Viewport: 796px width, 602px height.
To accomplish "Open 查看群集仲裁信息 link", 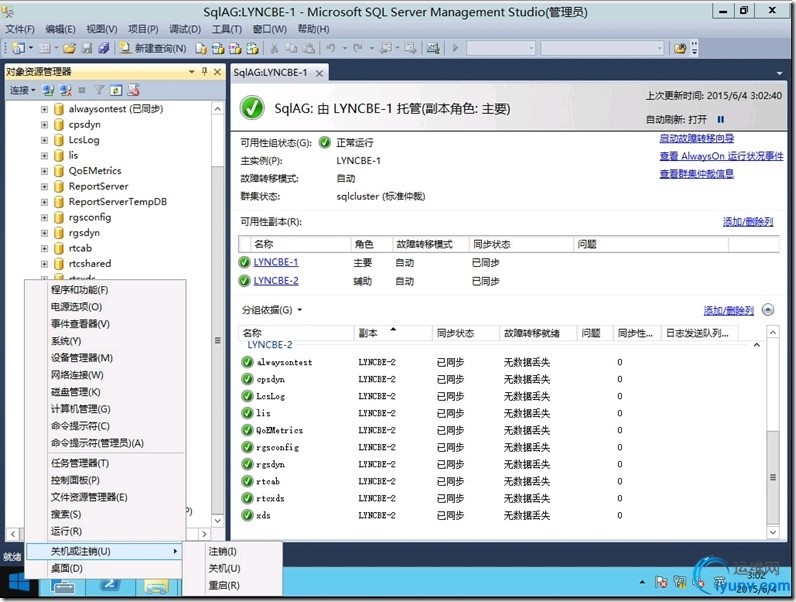I will point(696,174).
